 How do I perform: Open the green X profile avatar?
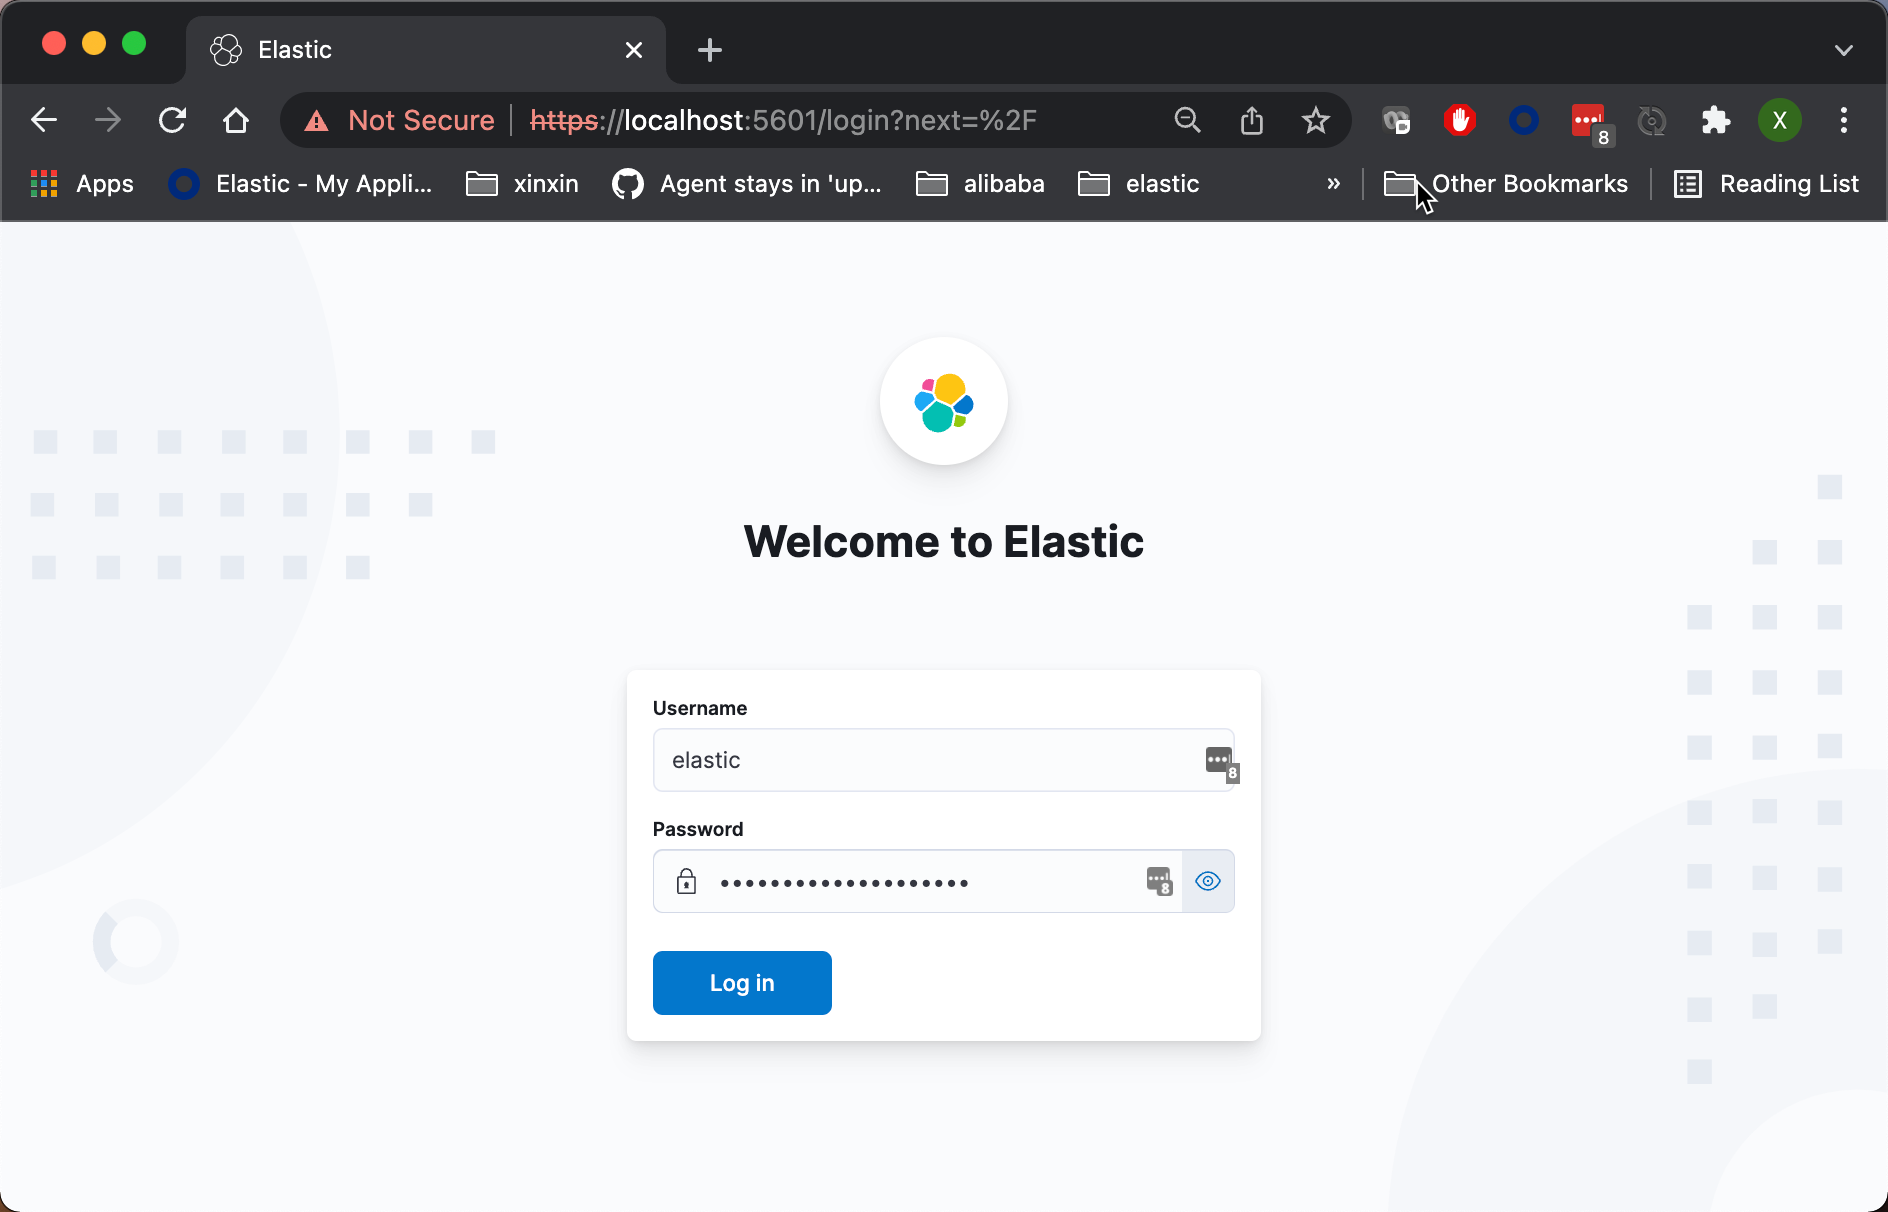[1780, 120]
